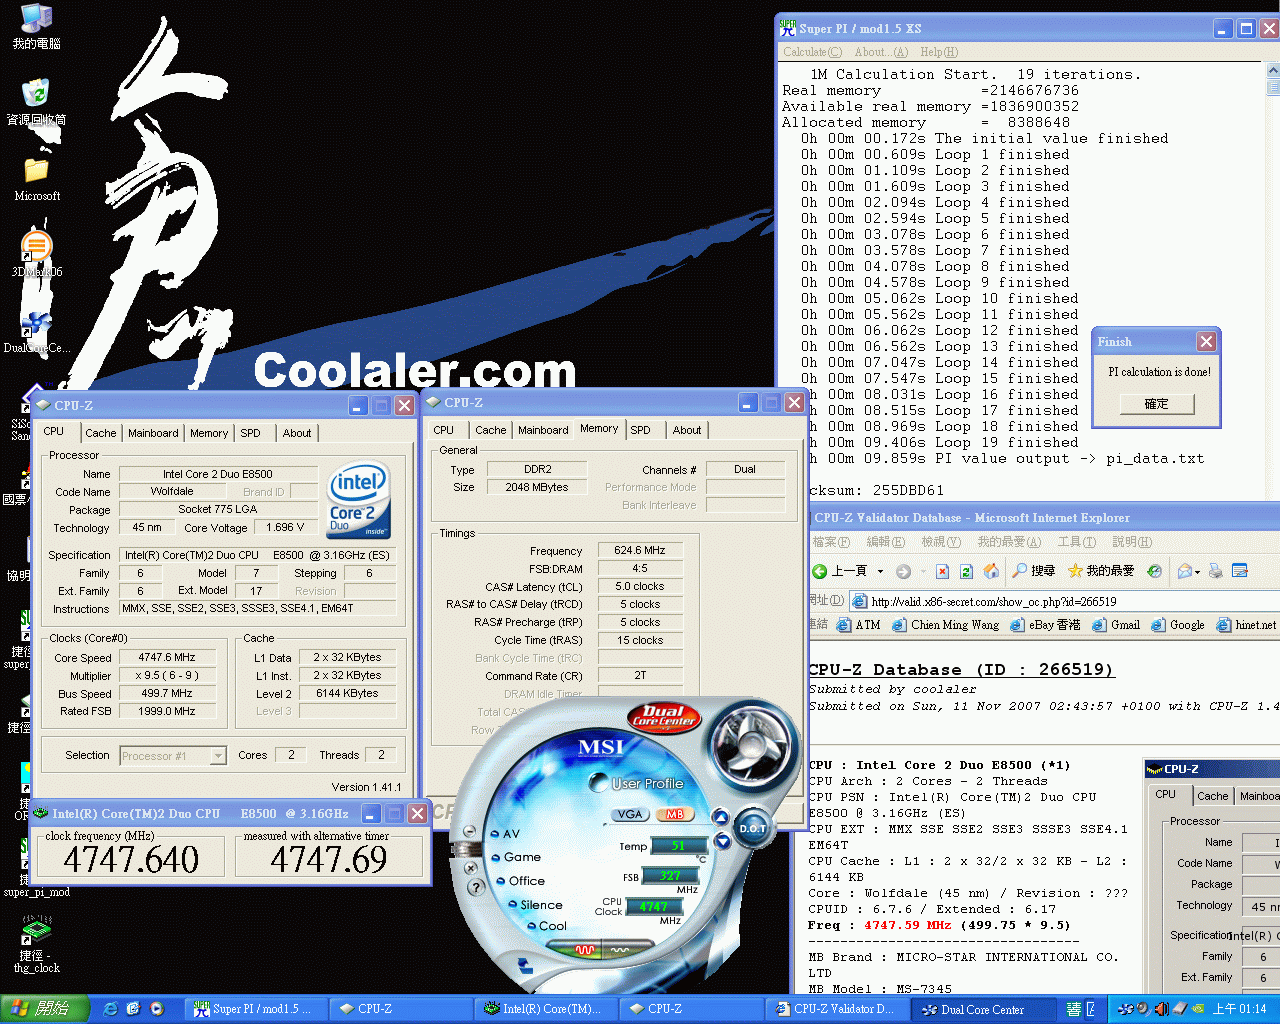Click 確定 in the Finish dialog
The height and width of the screenshot is (1024, 1280).
tap(1157, 404)
